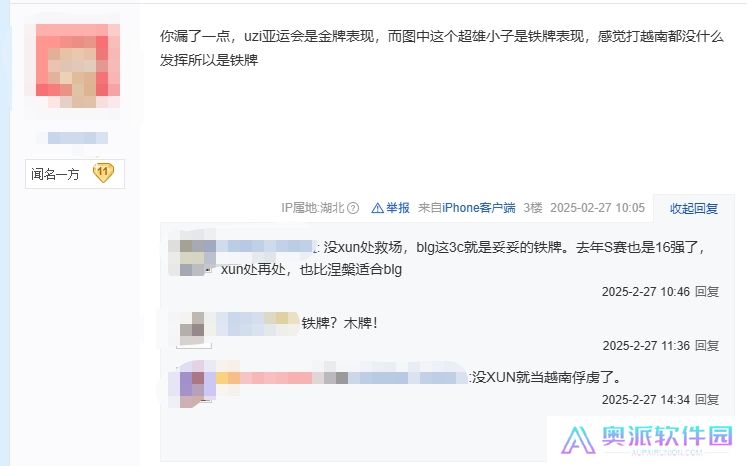Click the third reply's blurred username
Image resolution: width=747 pixels, height=466 pixels.
point(342,377)
